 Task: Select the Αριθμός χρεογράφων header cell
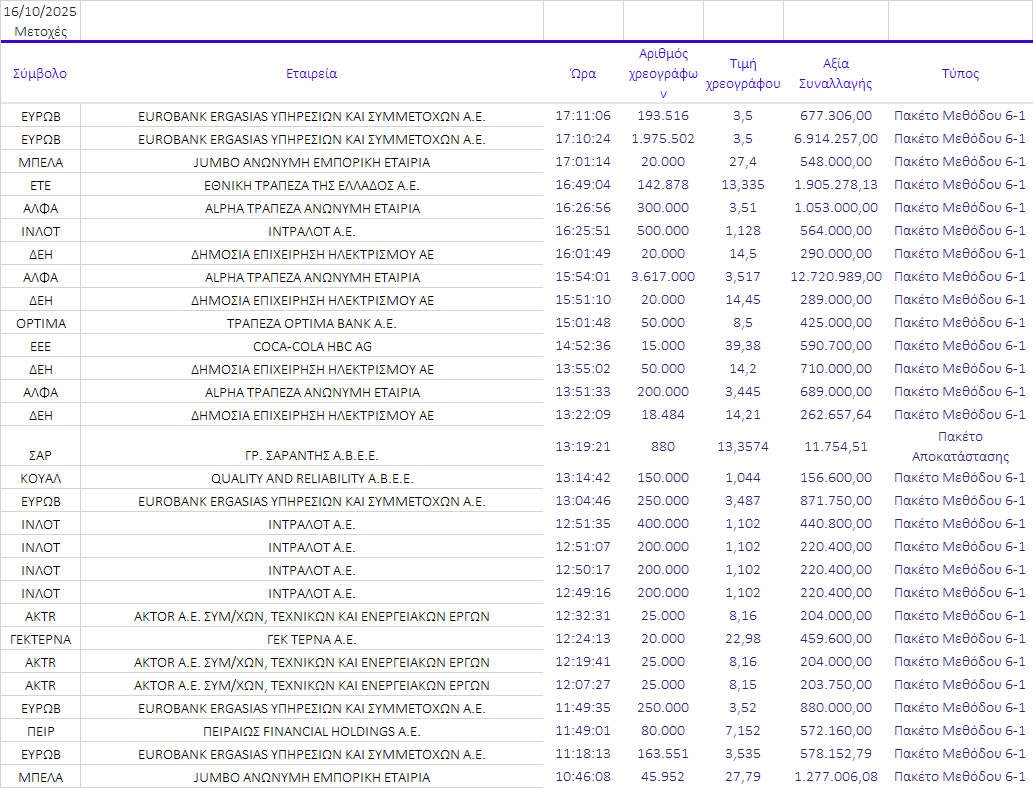663,73
